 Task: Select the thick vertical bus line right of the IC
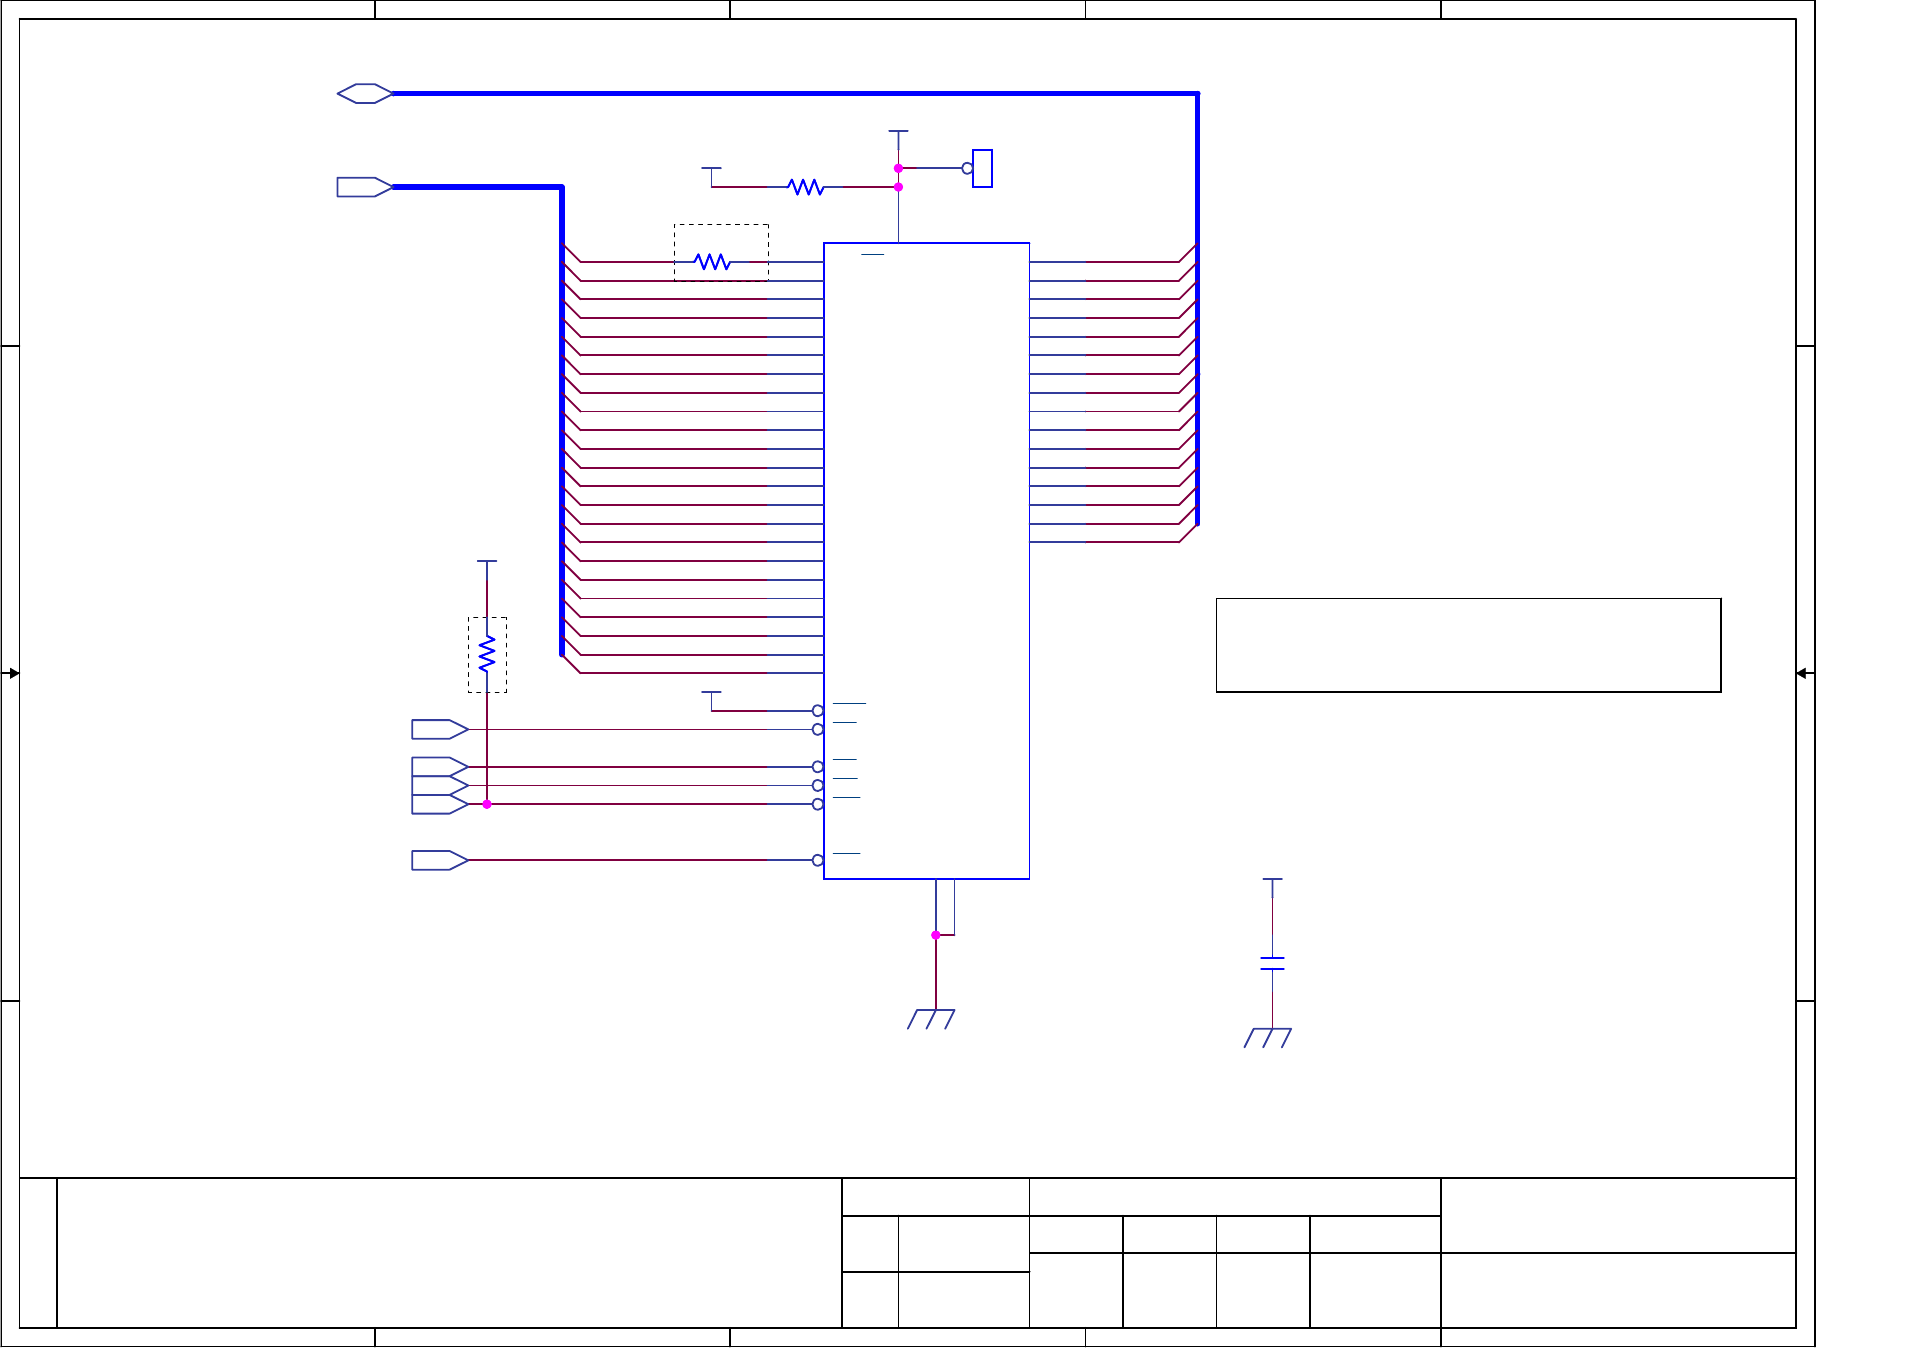click(1197, 308)
